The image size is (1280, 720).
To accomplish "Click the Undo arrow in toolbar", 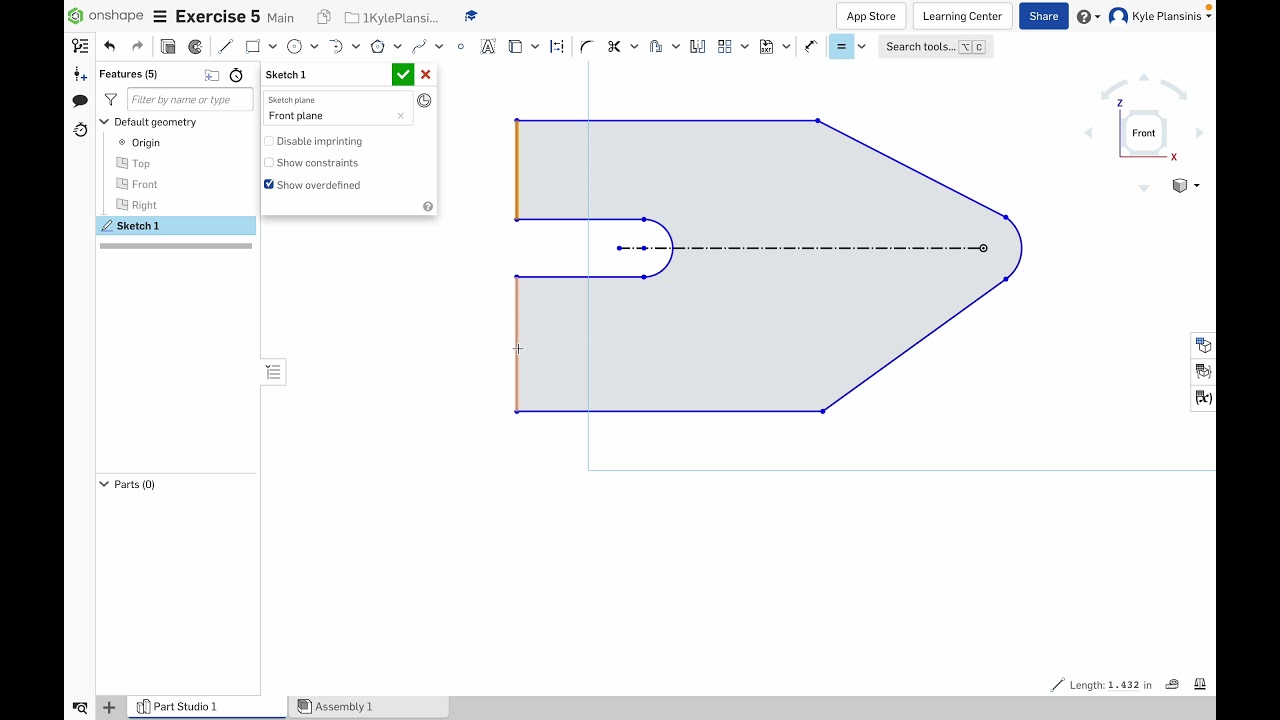I will 110,47.
